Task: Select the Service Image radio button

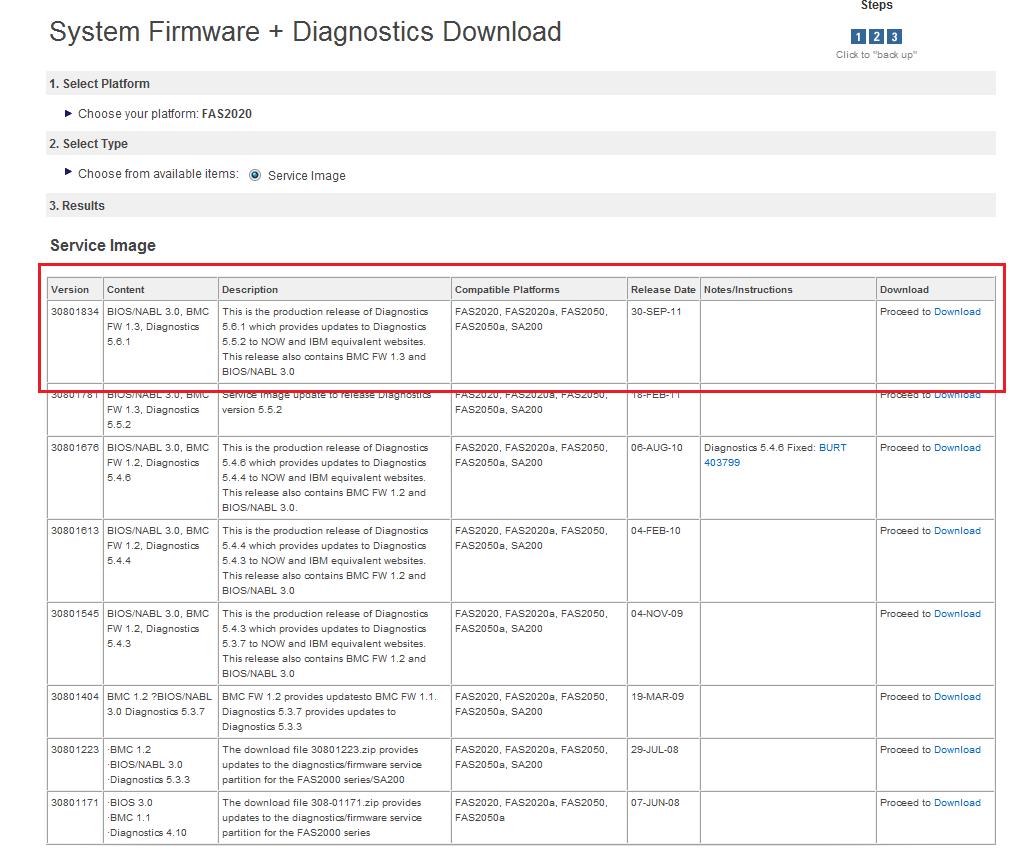Action: click(255, 175)
